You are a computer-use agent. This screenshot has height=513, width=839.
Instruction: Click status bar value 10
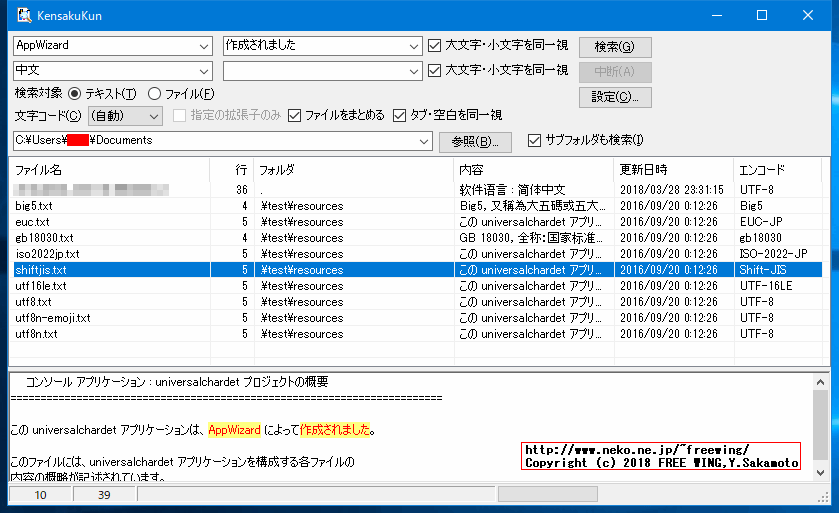(40, 495)
